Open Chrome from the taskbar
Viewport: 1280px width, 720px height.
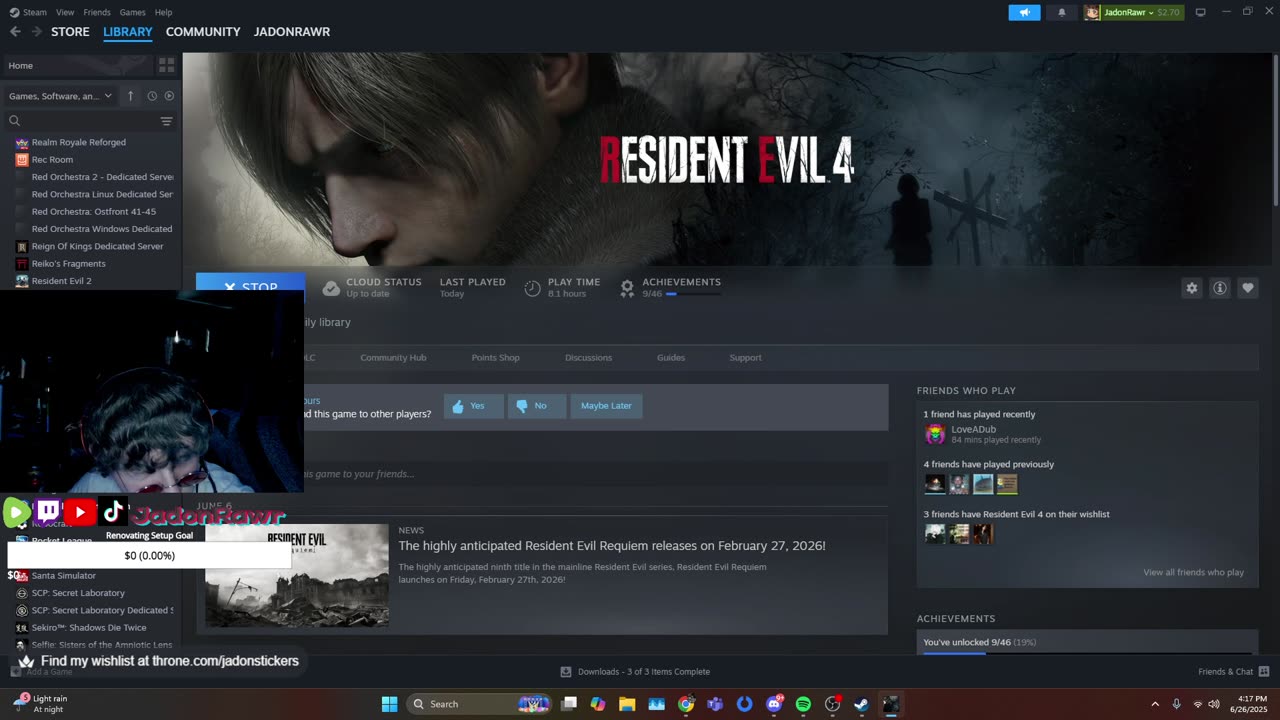pos(686,704)
